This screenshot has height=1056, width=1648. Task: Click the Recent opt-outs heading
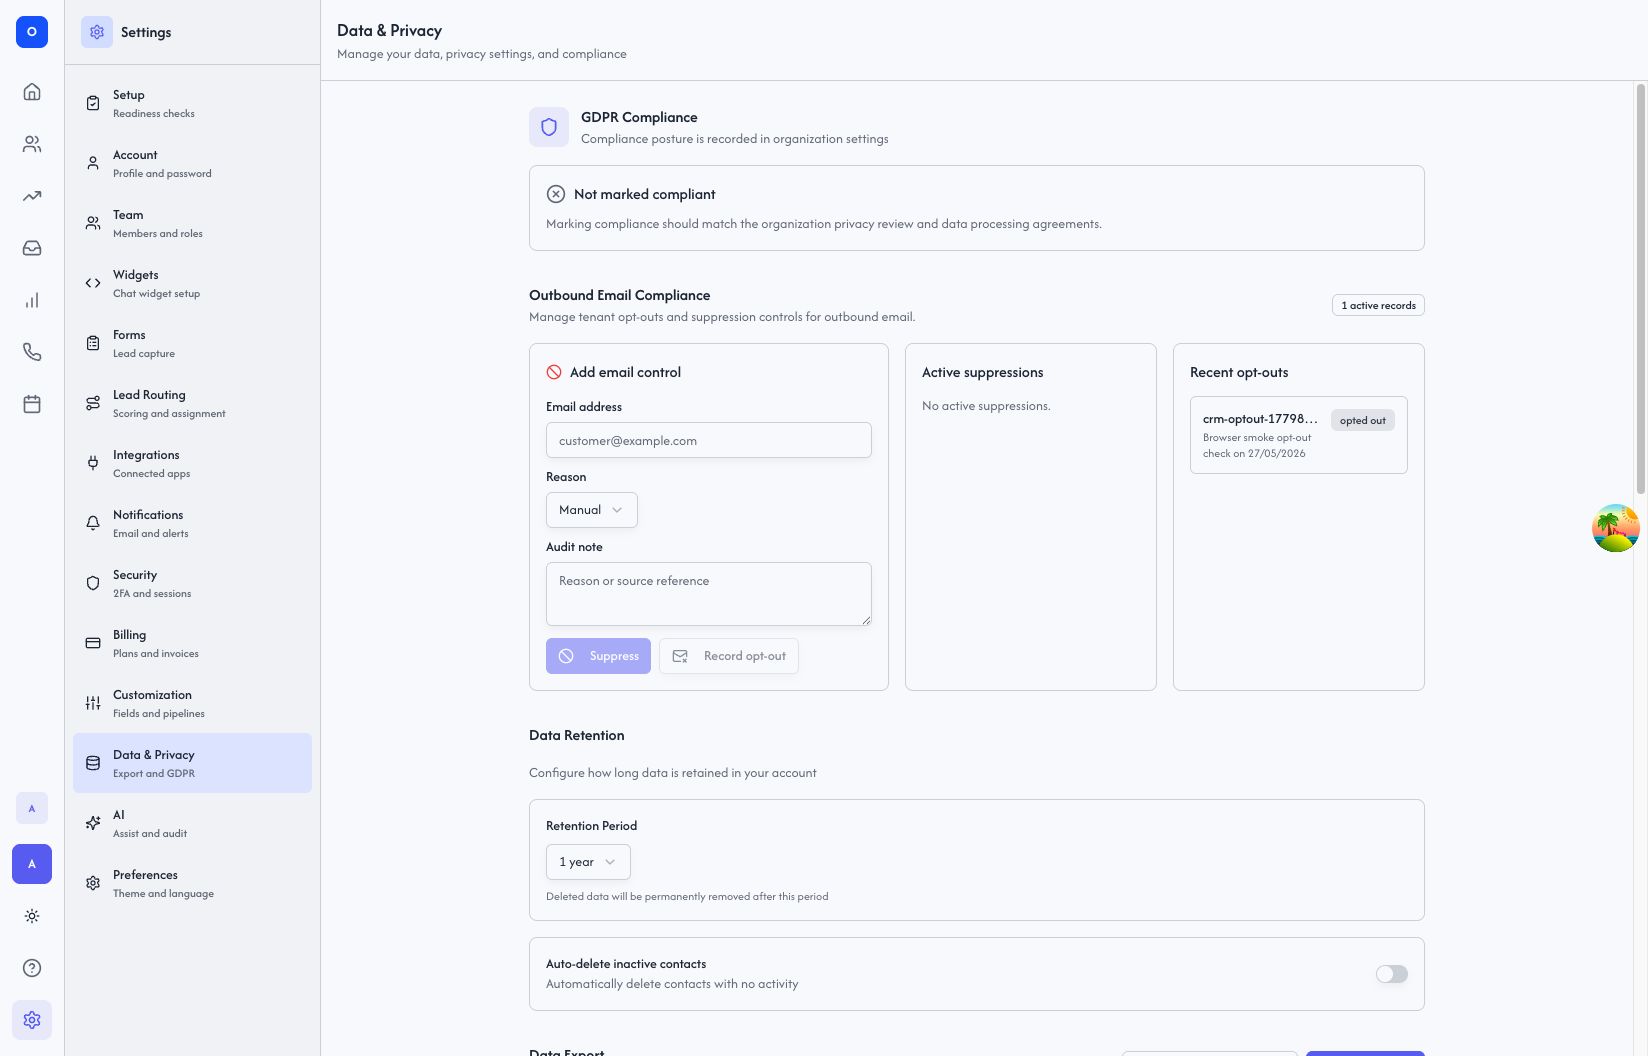pyautogui.click(x=1239, y=372)
